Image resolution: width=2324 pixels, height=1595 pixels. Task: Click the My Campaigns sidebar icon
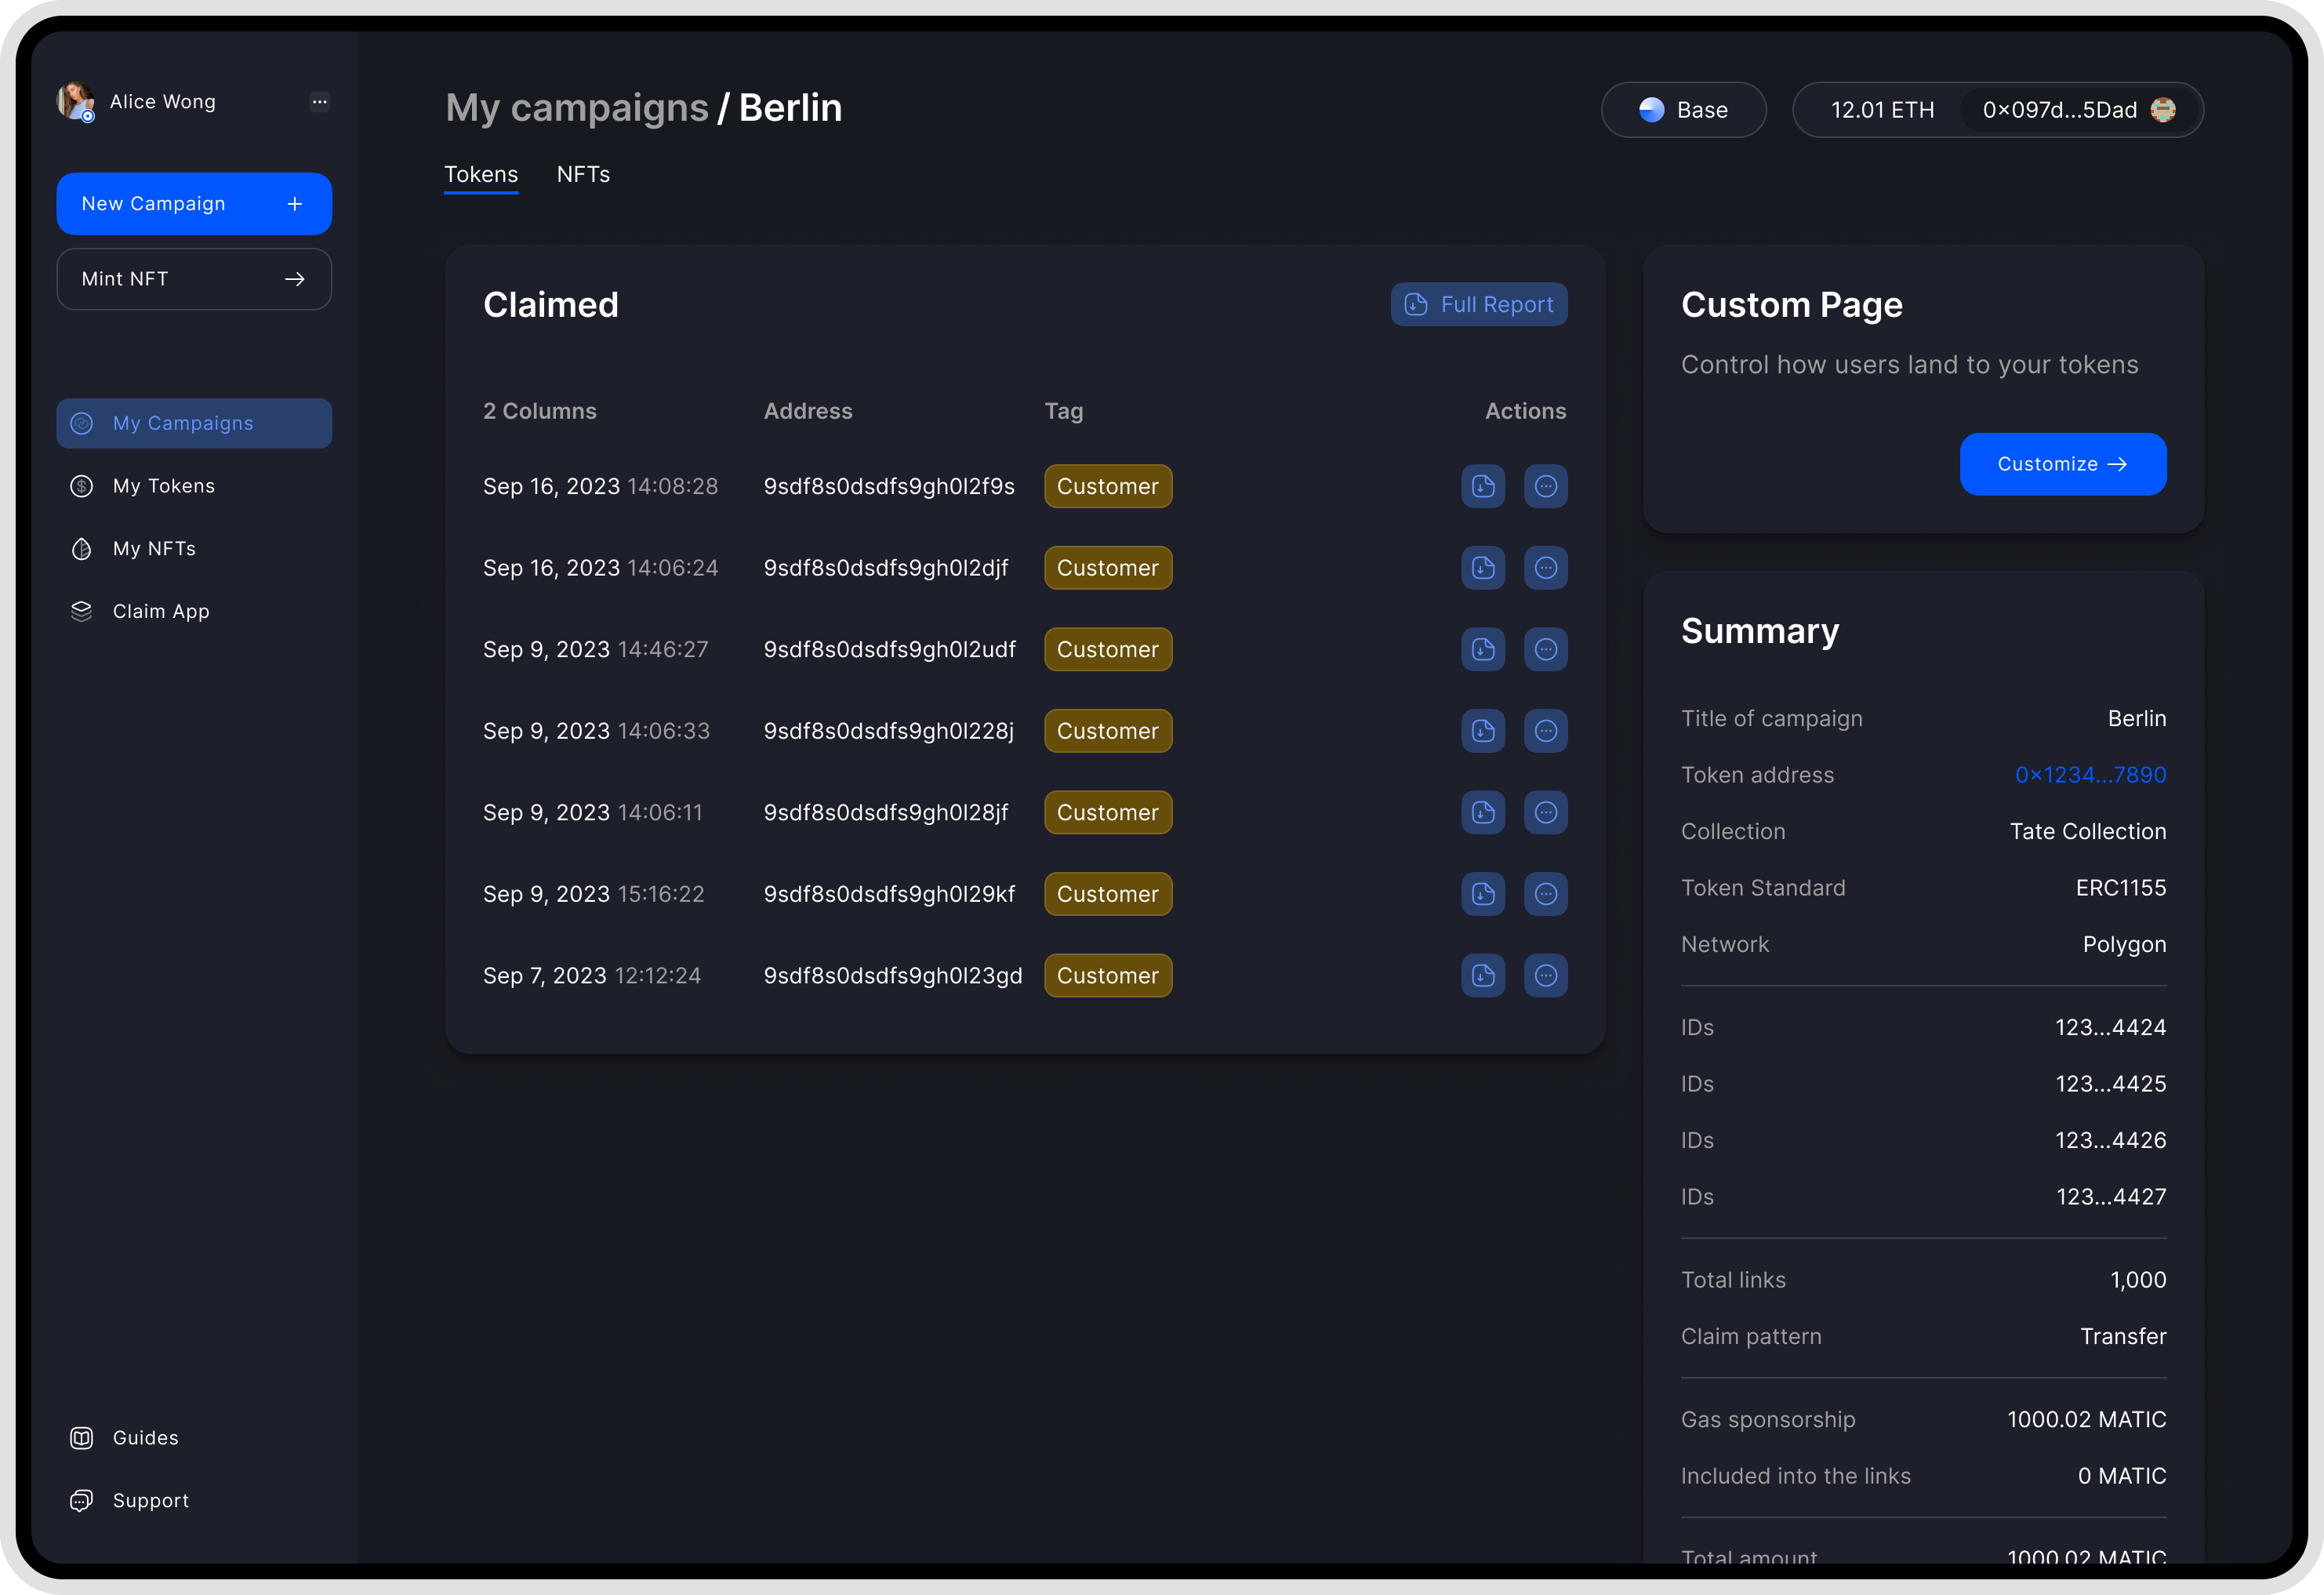pyautogui.click(x=82, y=423)
